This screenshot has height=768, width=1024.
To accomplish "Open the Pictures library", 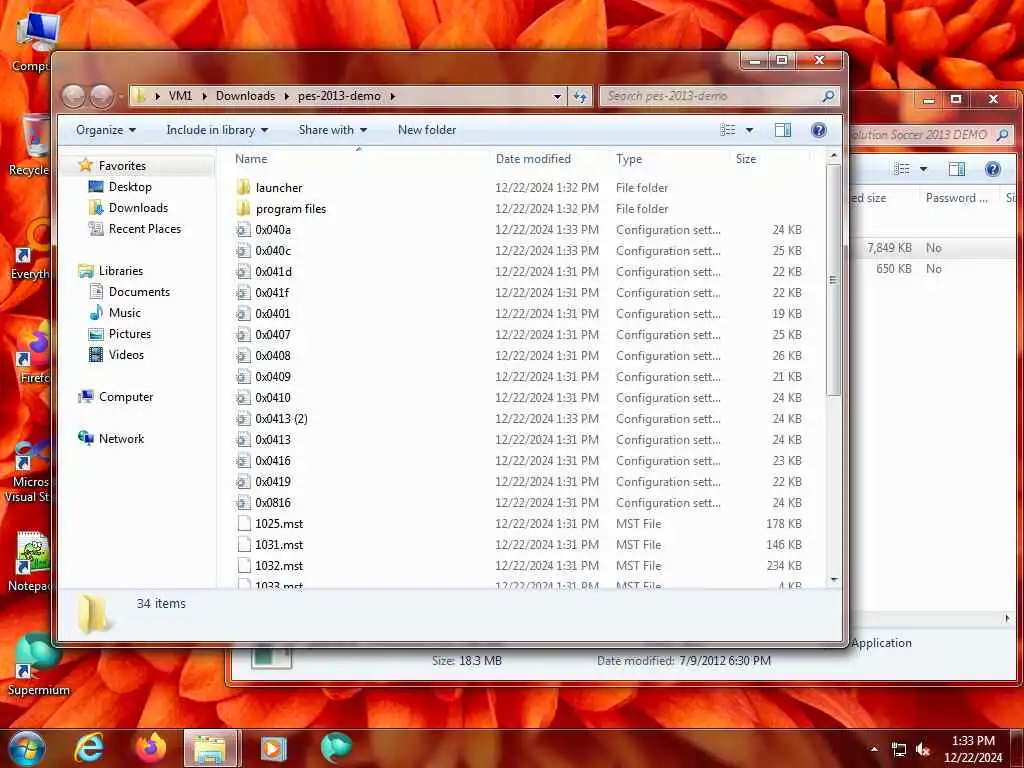I will 129,334.
